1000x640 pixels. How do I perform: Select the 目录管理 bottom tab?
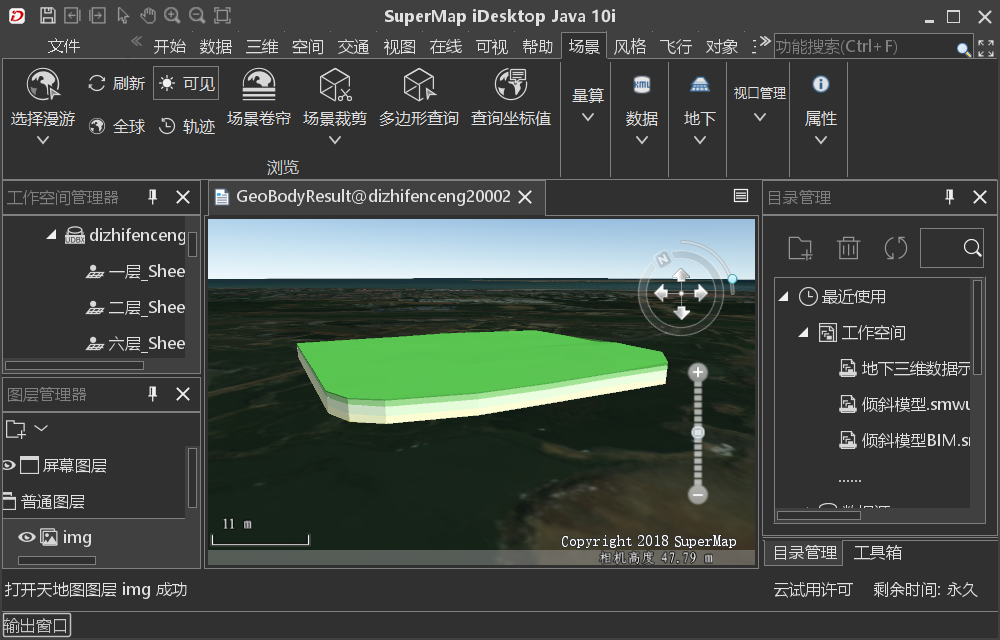tap(805, 553)
